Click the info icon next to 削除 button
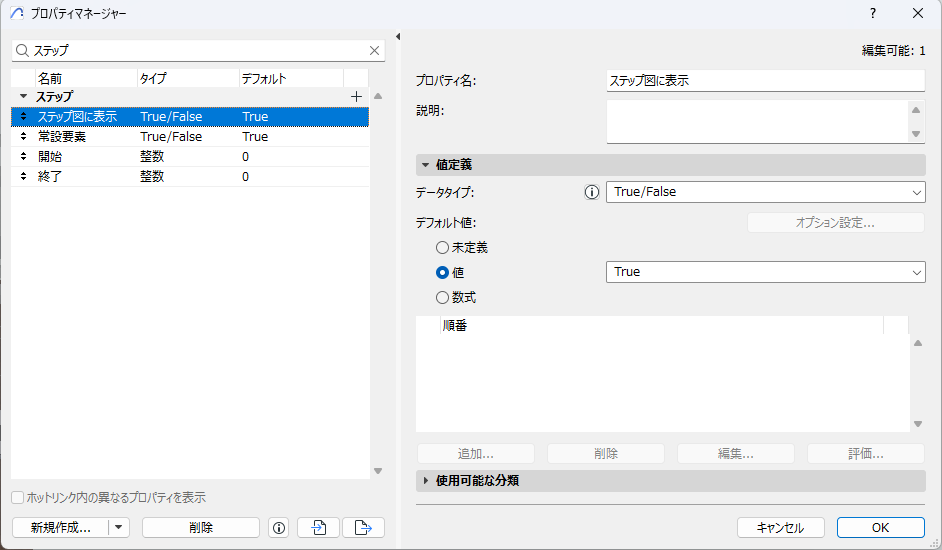942x550 pixels. pyautogui.click(x=279, y=528)
